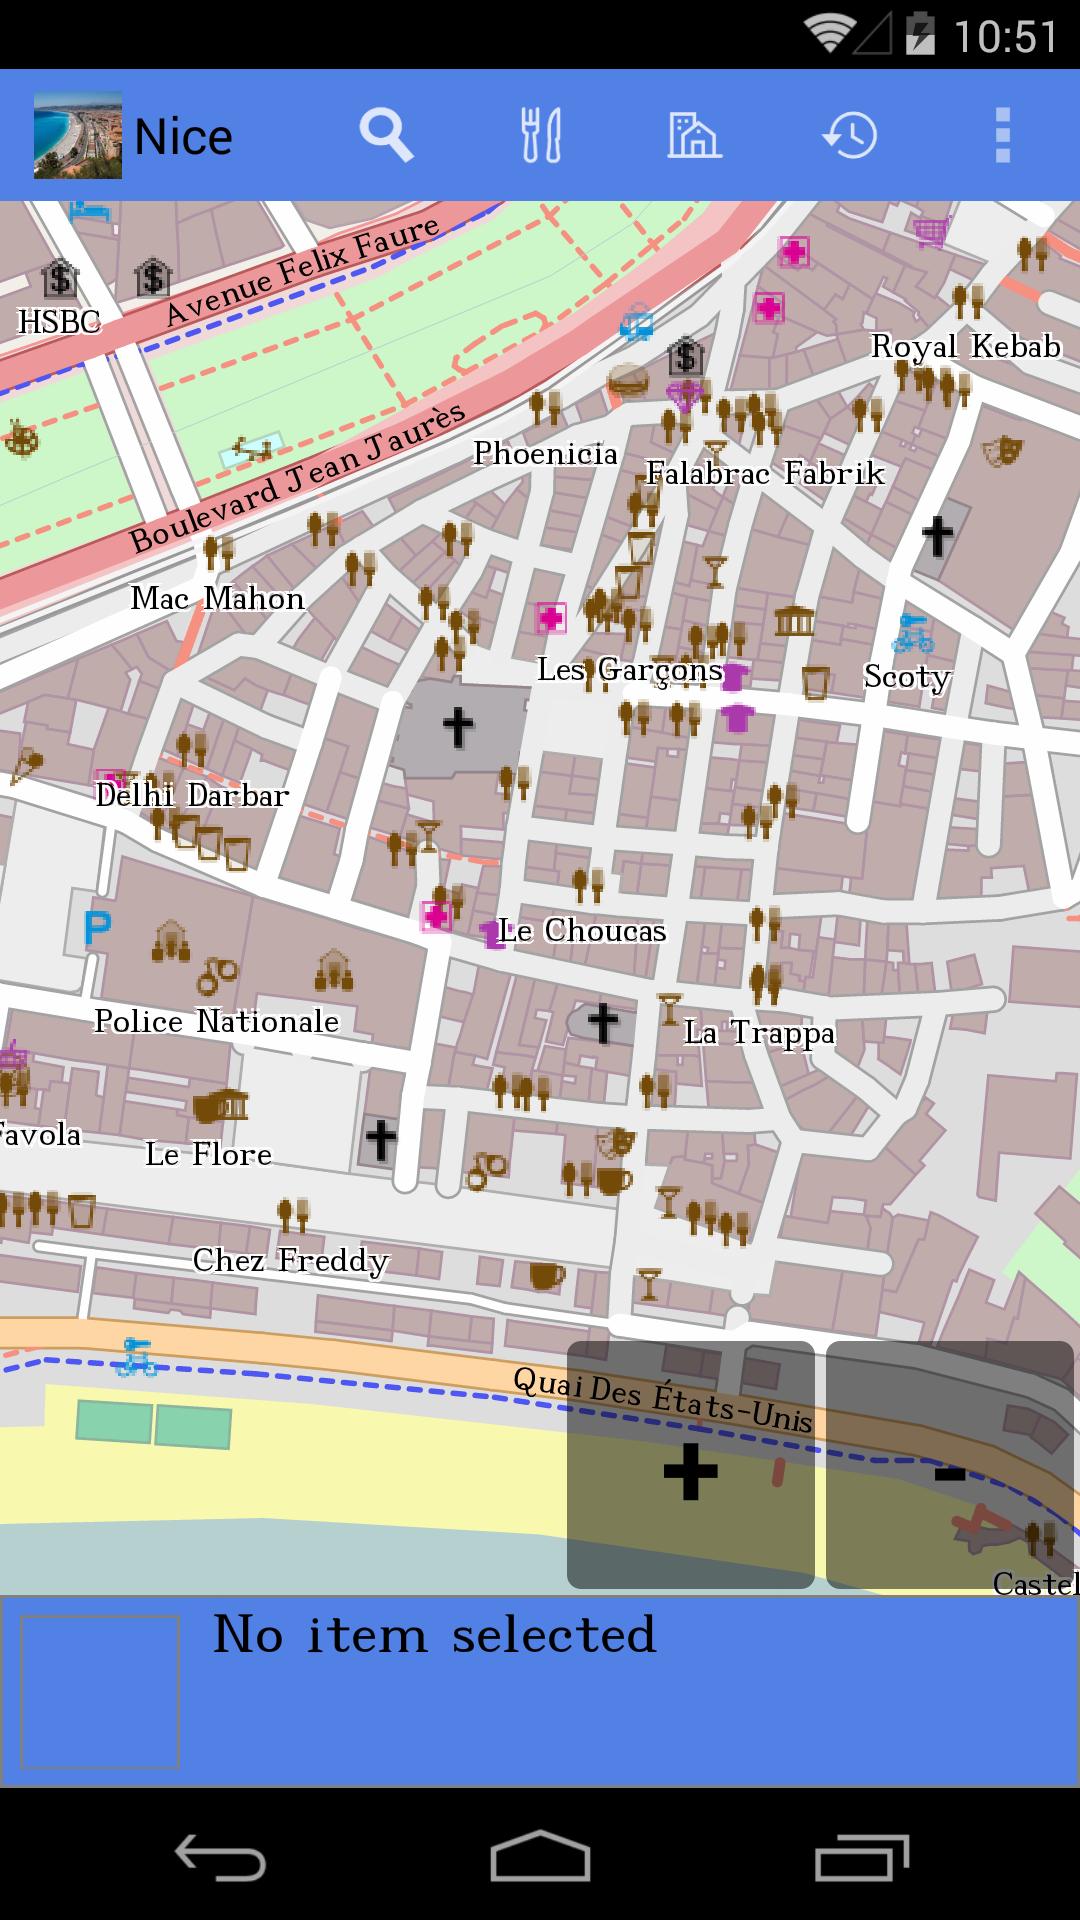Tap the pharmacy cross icon near Les Garçons
Screen dimensions: 1080x1920
550,618
